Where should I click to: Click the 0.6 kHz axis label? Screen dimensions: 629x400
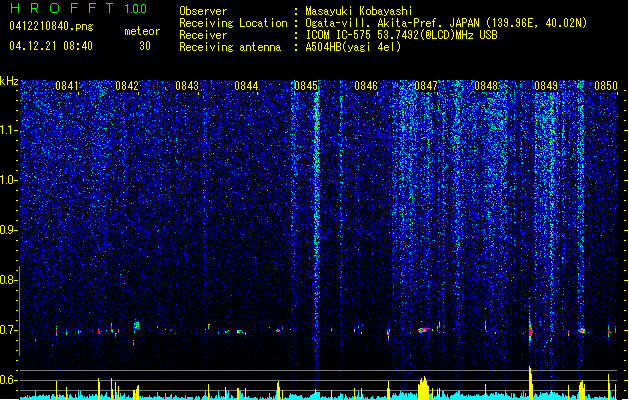tap(9, 380)
